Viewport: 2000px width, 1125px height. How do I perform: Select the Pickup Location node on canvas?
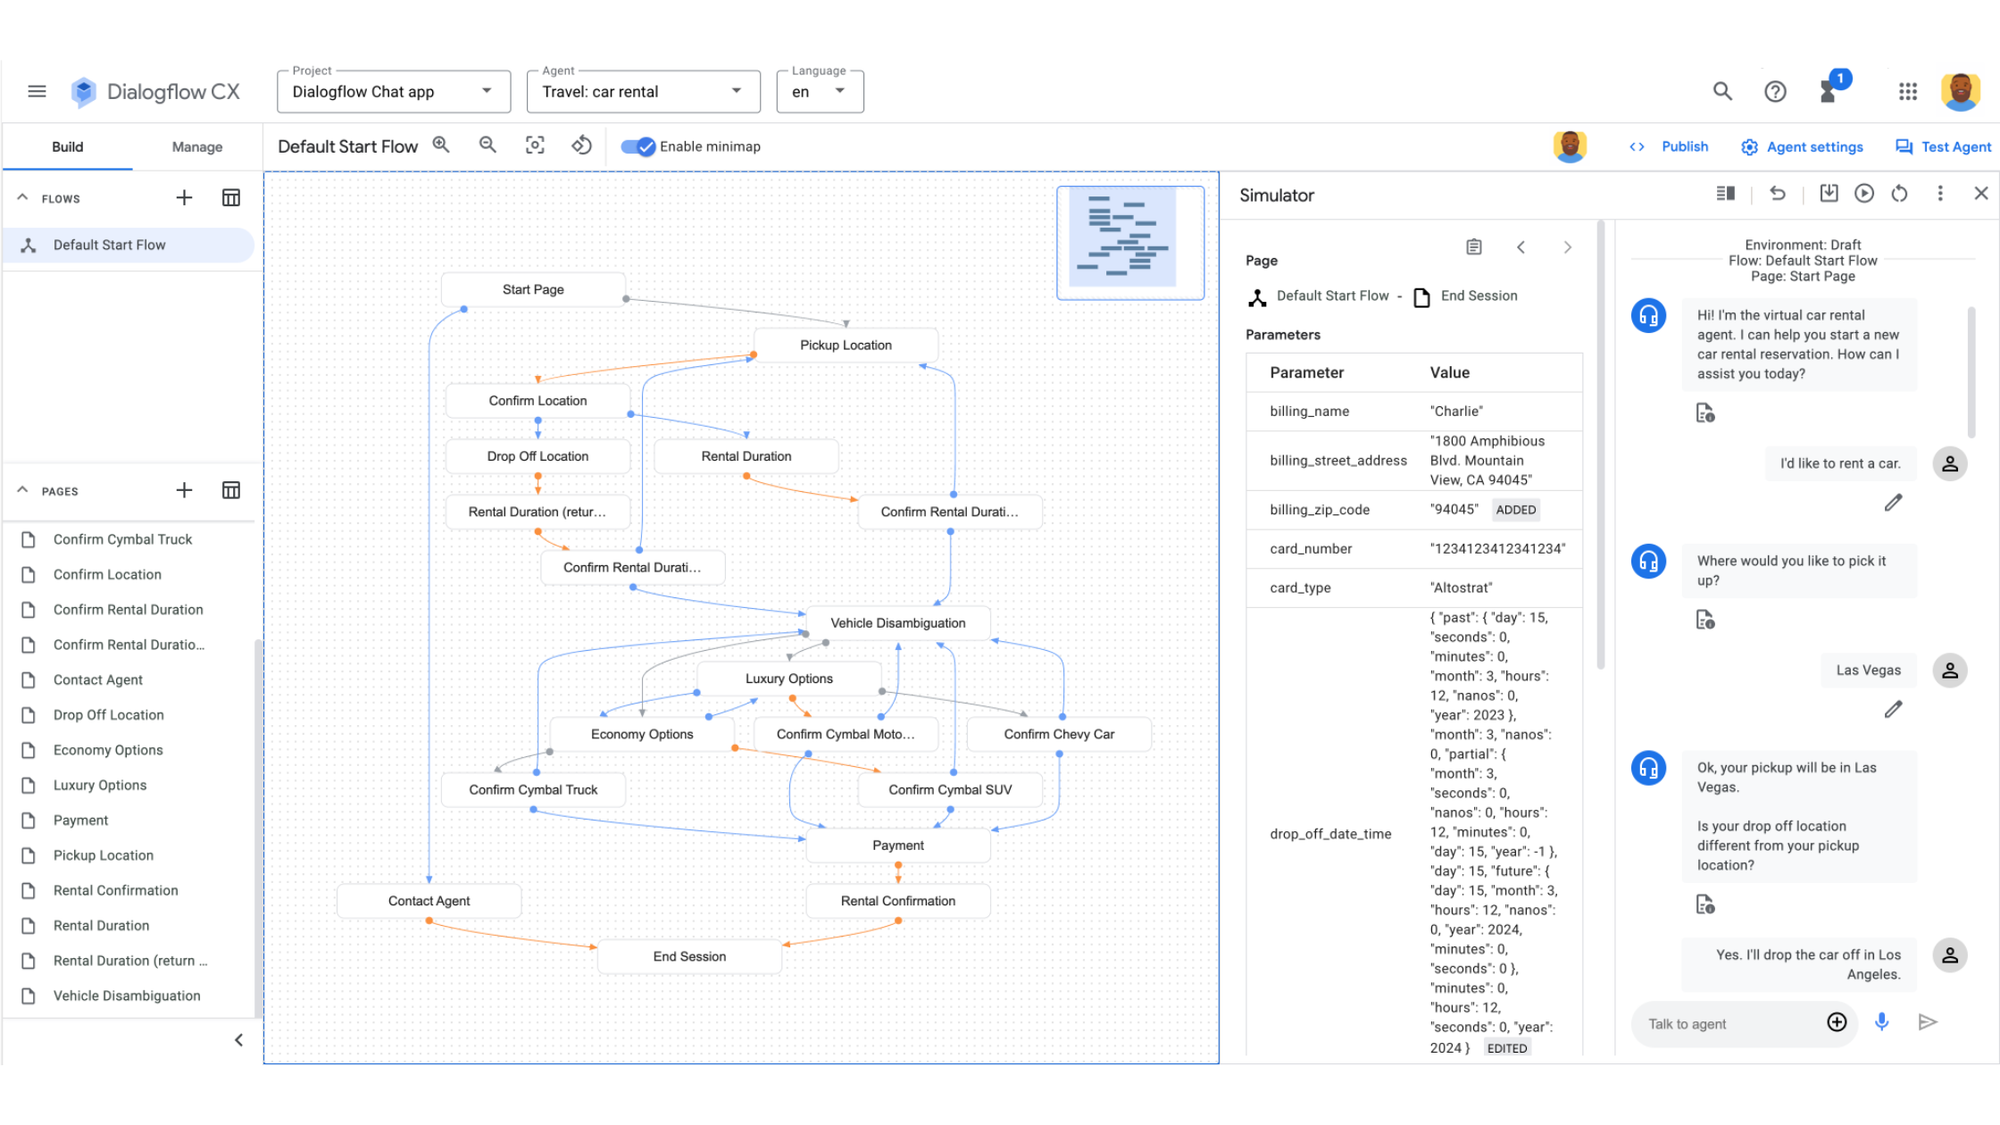click(x=846, y=345)
